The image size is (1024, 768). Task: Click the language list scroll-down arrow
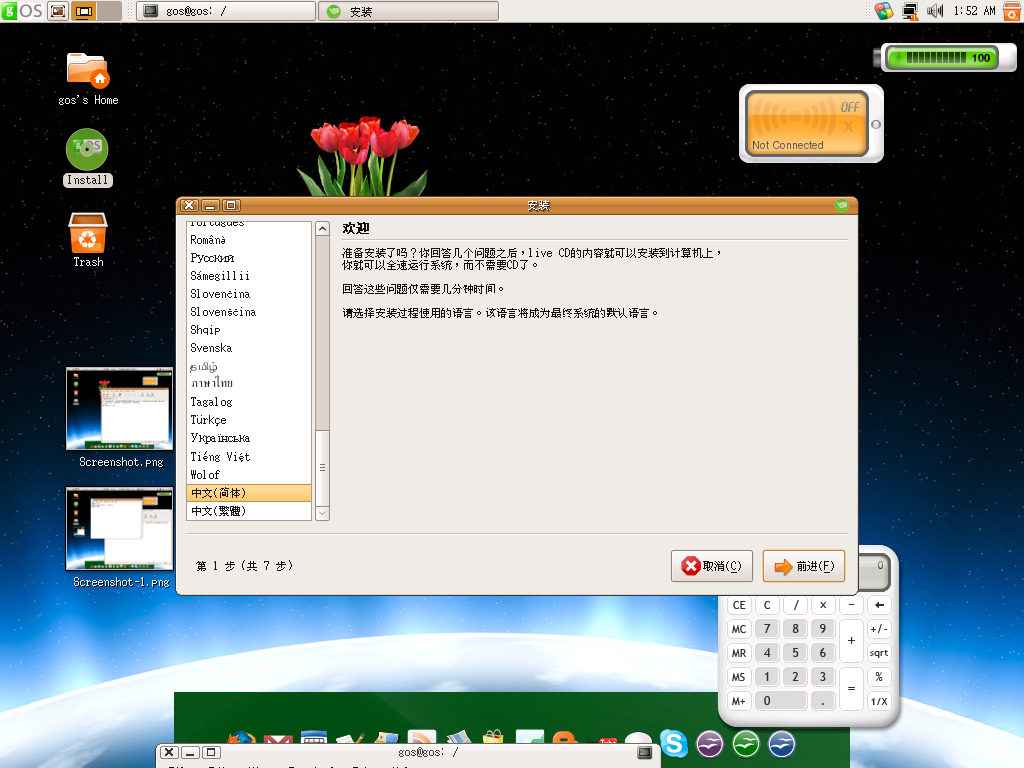(323, 513)
